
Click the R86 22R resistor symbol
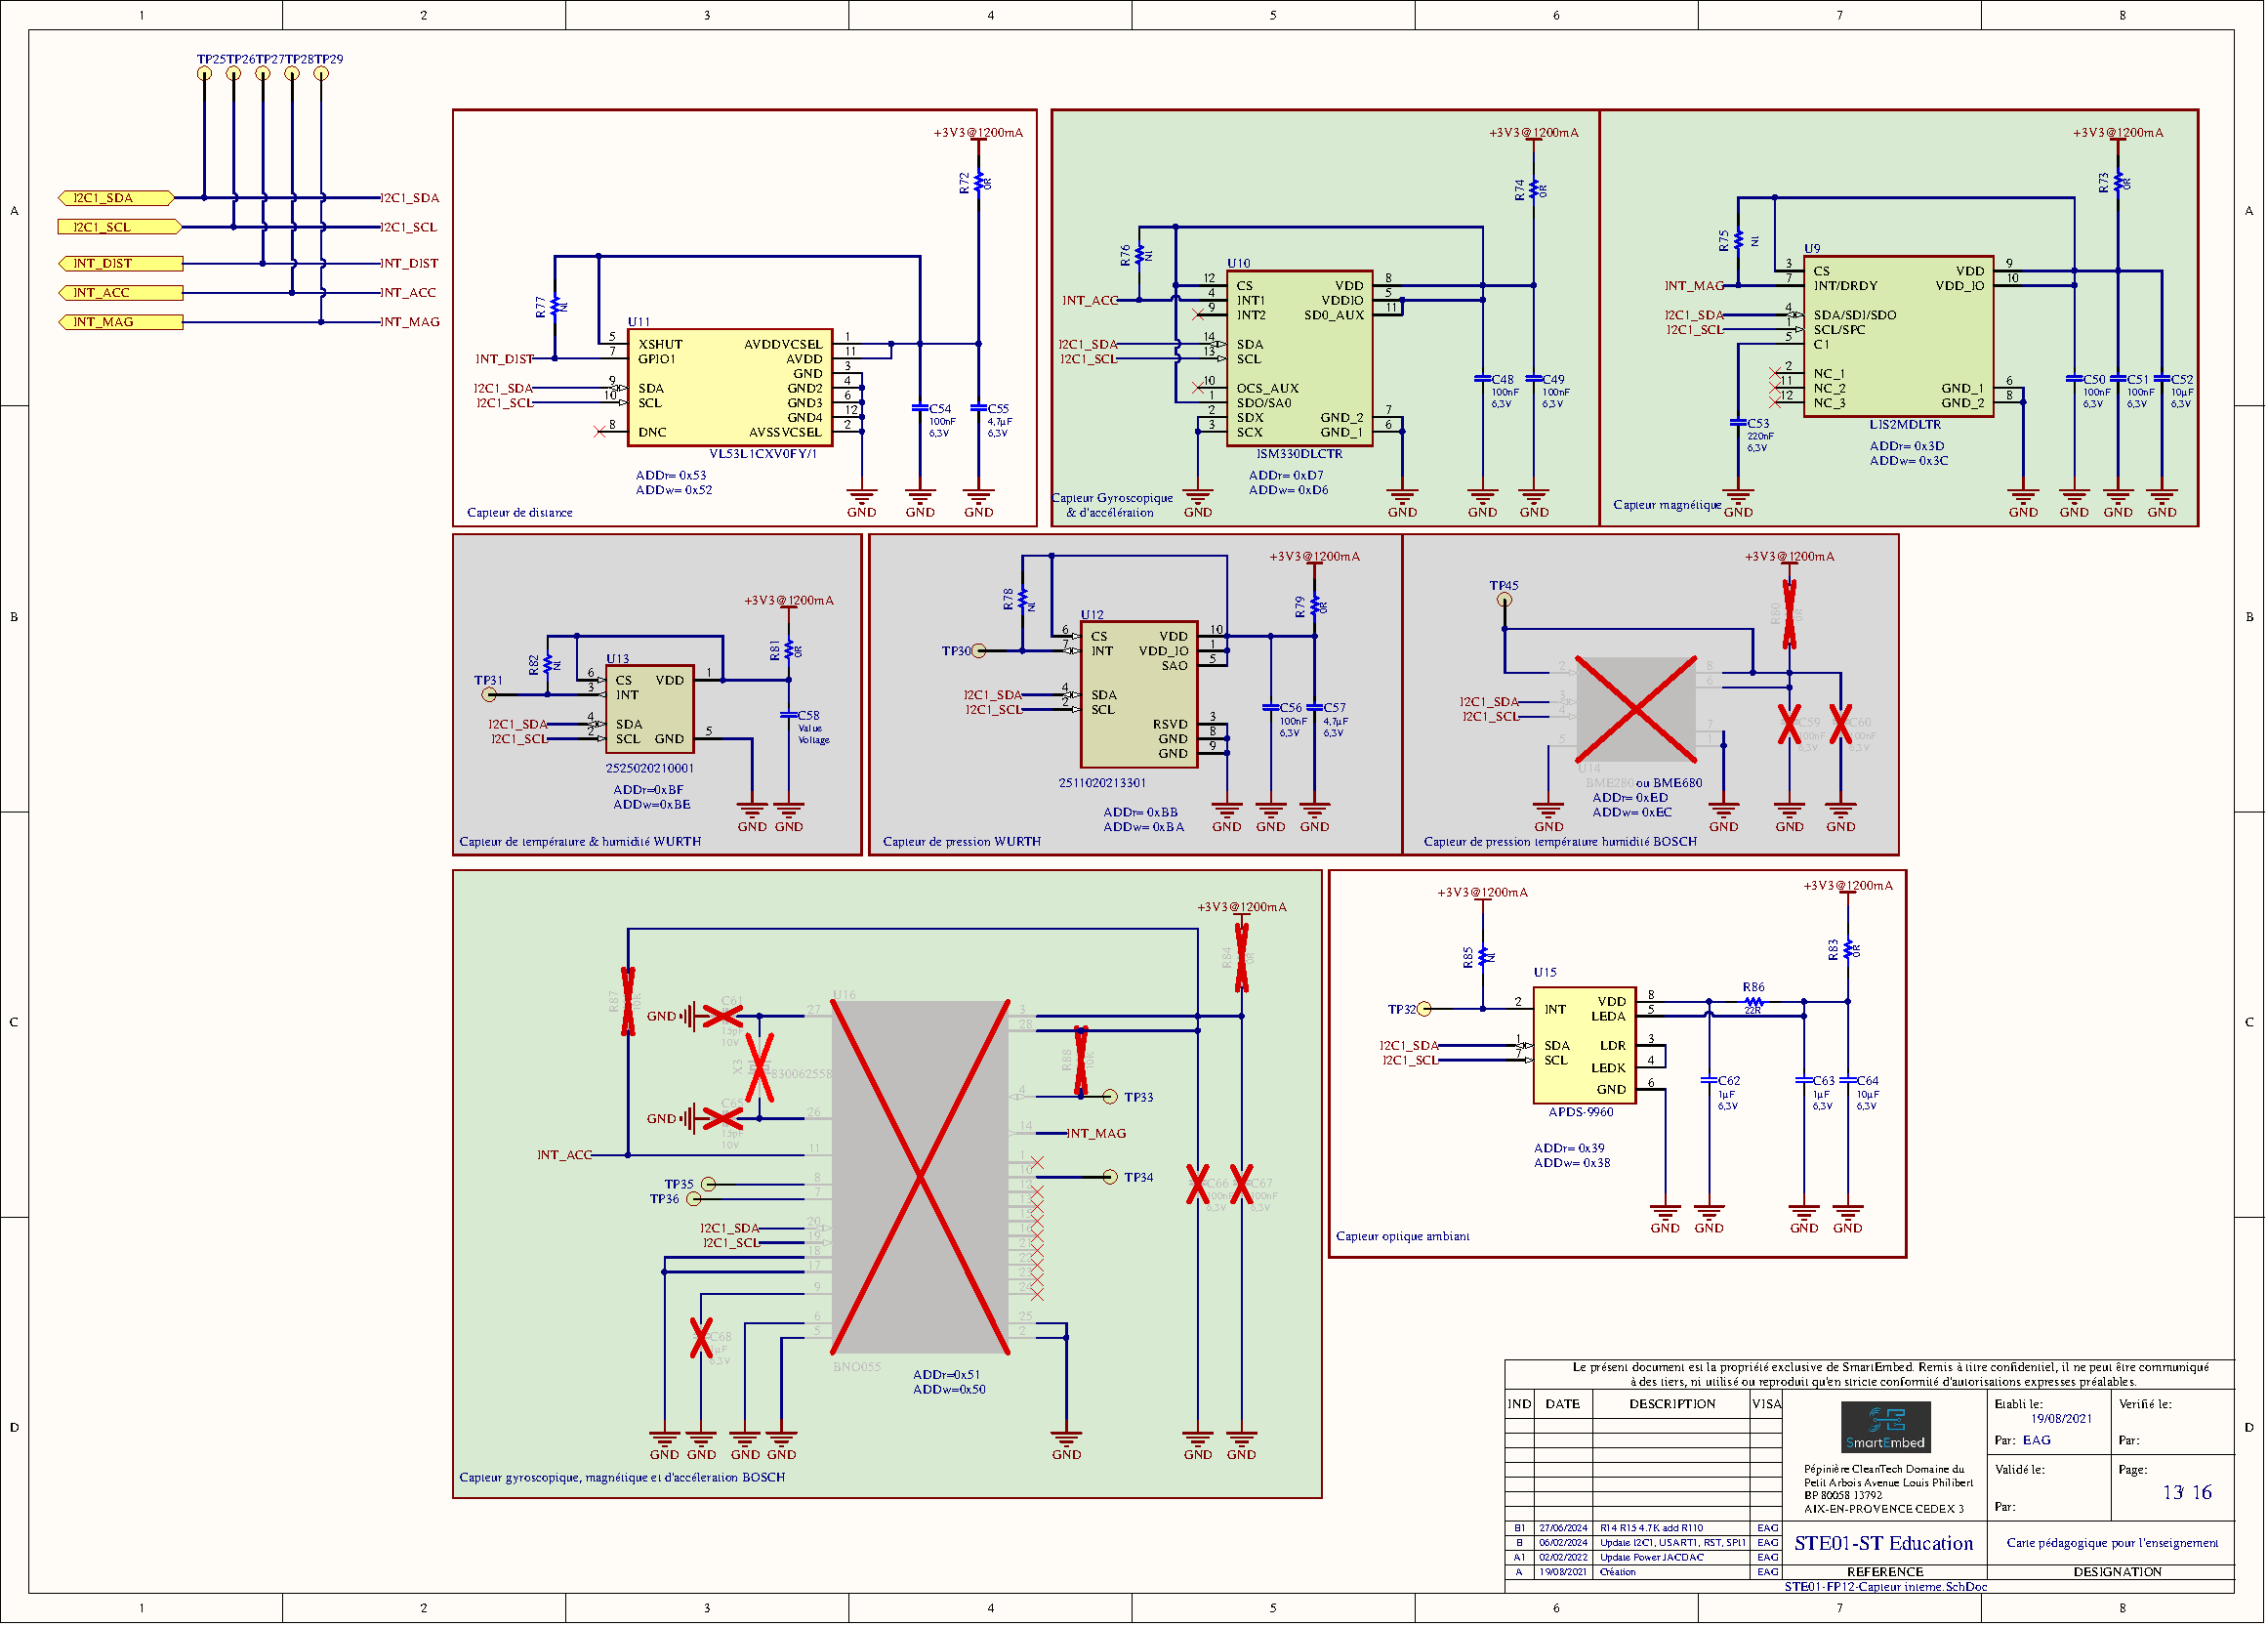[x=1753, y=1001]
